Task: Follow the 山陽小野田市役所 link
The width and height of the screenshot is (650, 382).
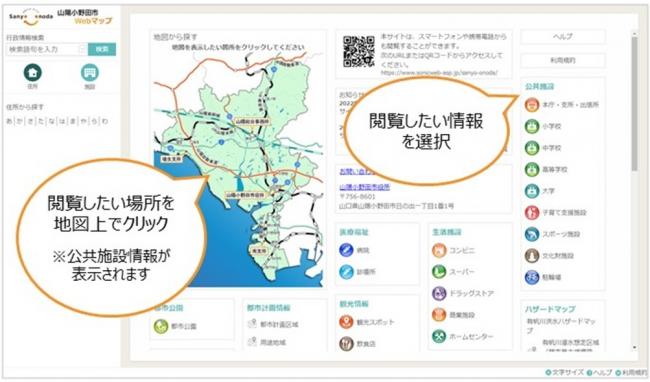Action: 365,187
